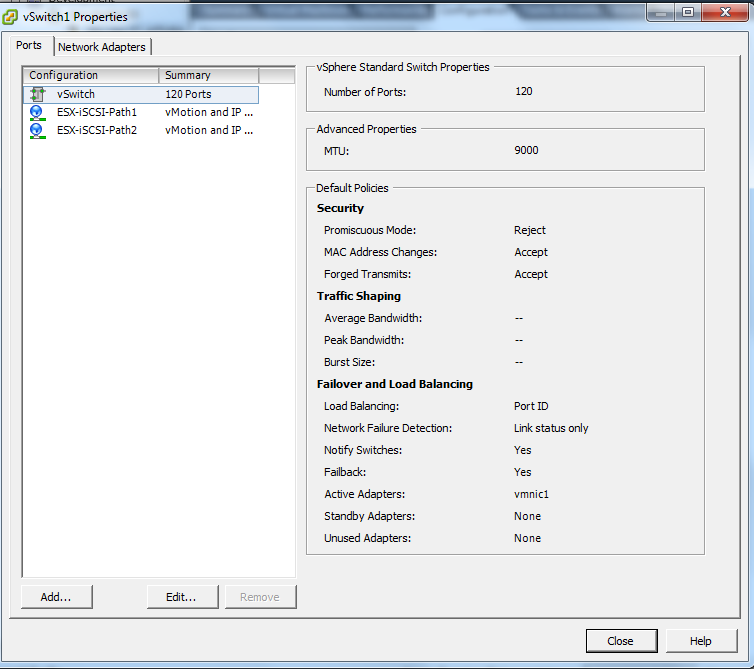Click the ESX-iSCSI-Path2 port globe icon
The width and height of the screenshot is (754, 669).
coord(38,131)
